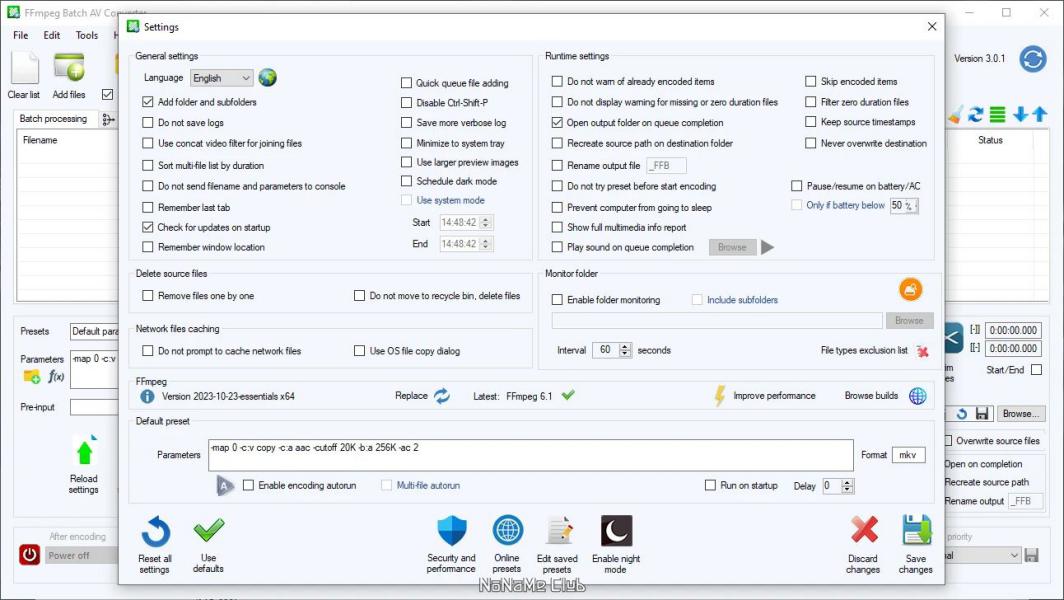Click the Enable night mode moon icon
This screenshot has height=600, width=1064.
click(616, 531)
